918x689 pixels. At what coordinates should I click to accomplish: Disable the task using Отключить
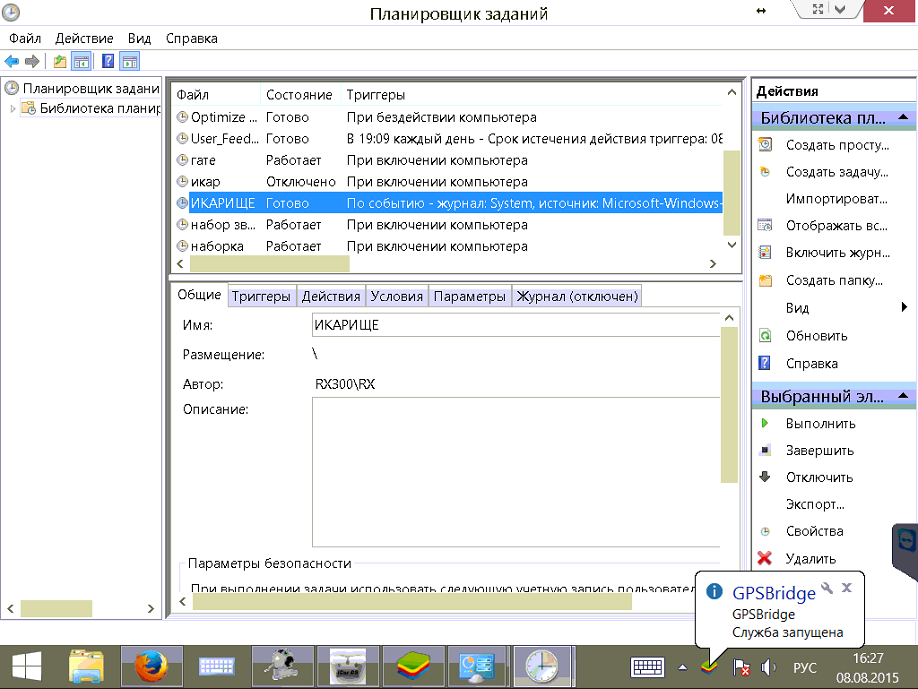819,477
